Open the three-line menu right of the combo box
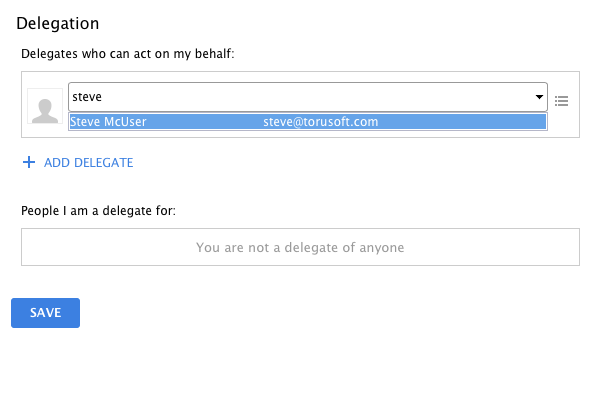This screenshot has width=610, height=397. pos(561,101)
